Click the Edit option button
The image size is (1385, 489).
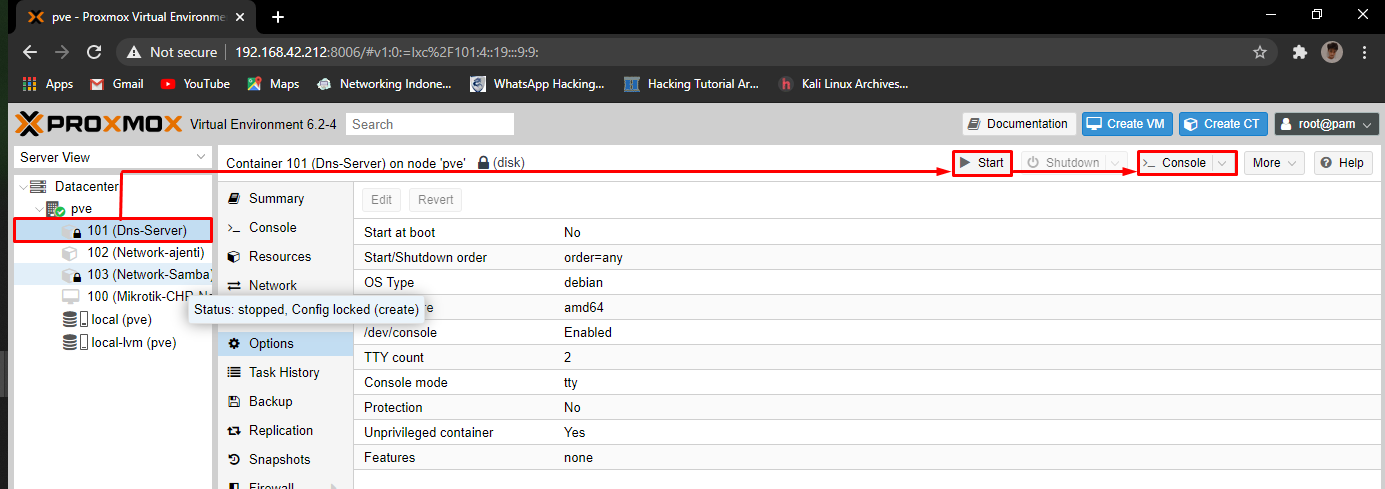click(x=381, y=199)
